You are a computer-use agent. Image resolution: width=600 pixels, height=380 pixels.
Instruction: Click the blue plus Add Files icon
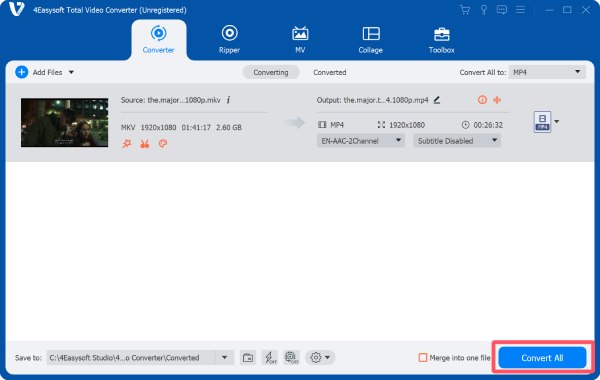(x=21, y=72)
